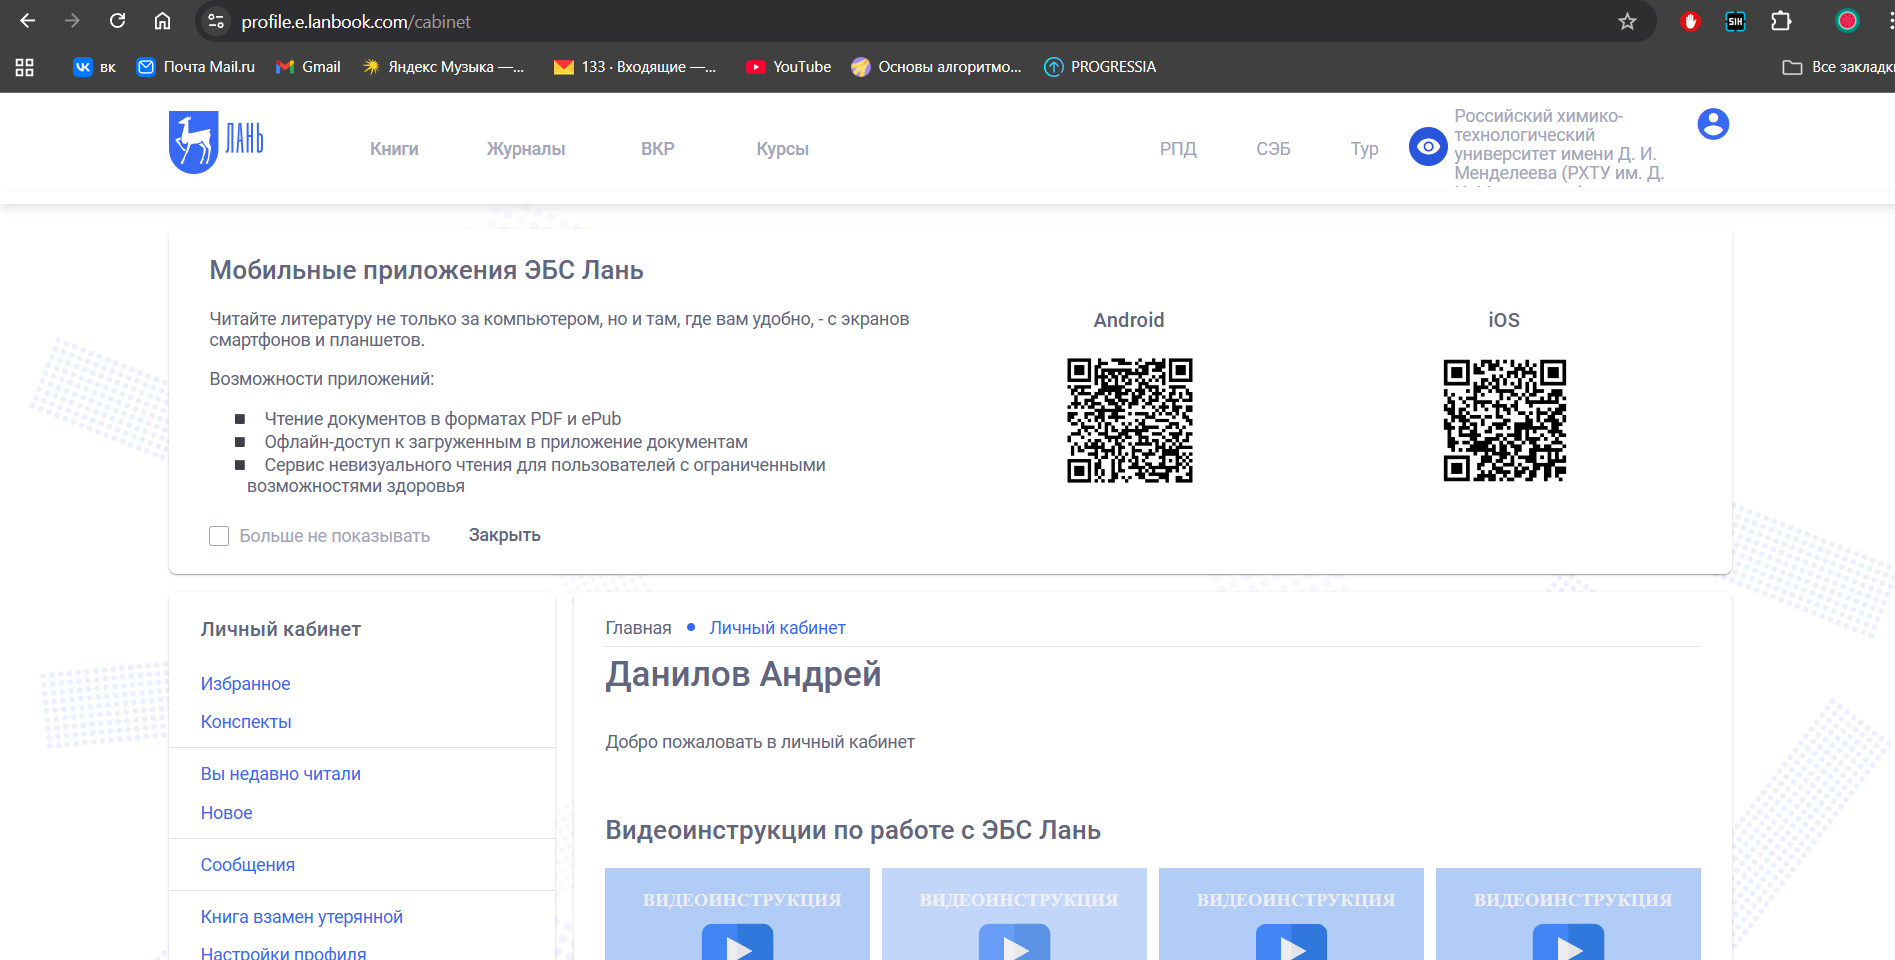Open the 'Книги' menu item

click(394, 149)
